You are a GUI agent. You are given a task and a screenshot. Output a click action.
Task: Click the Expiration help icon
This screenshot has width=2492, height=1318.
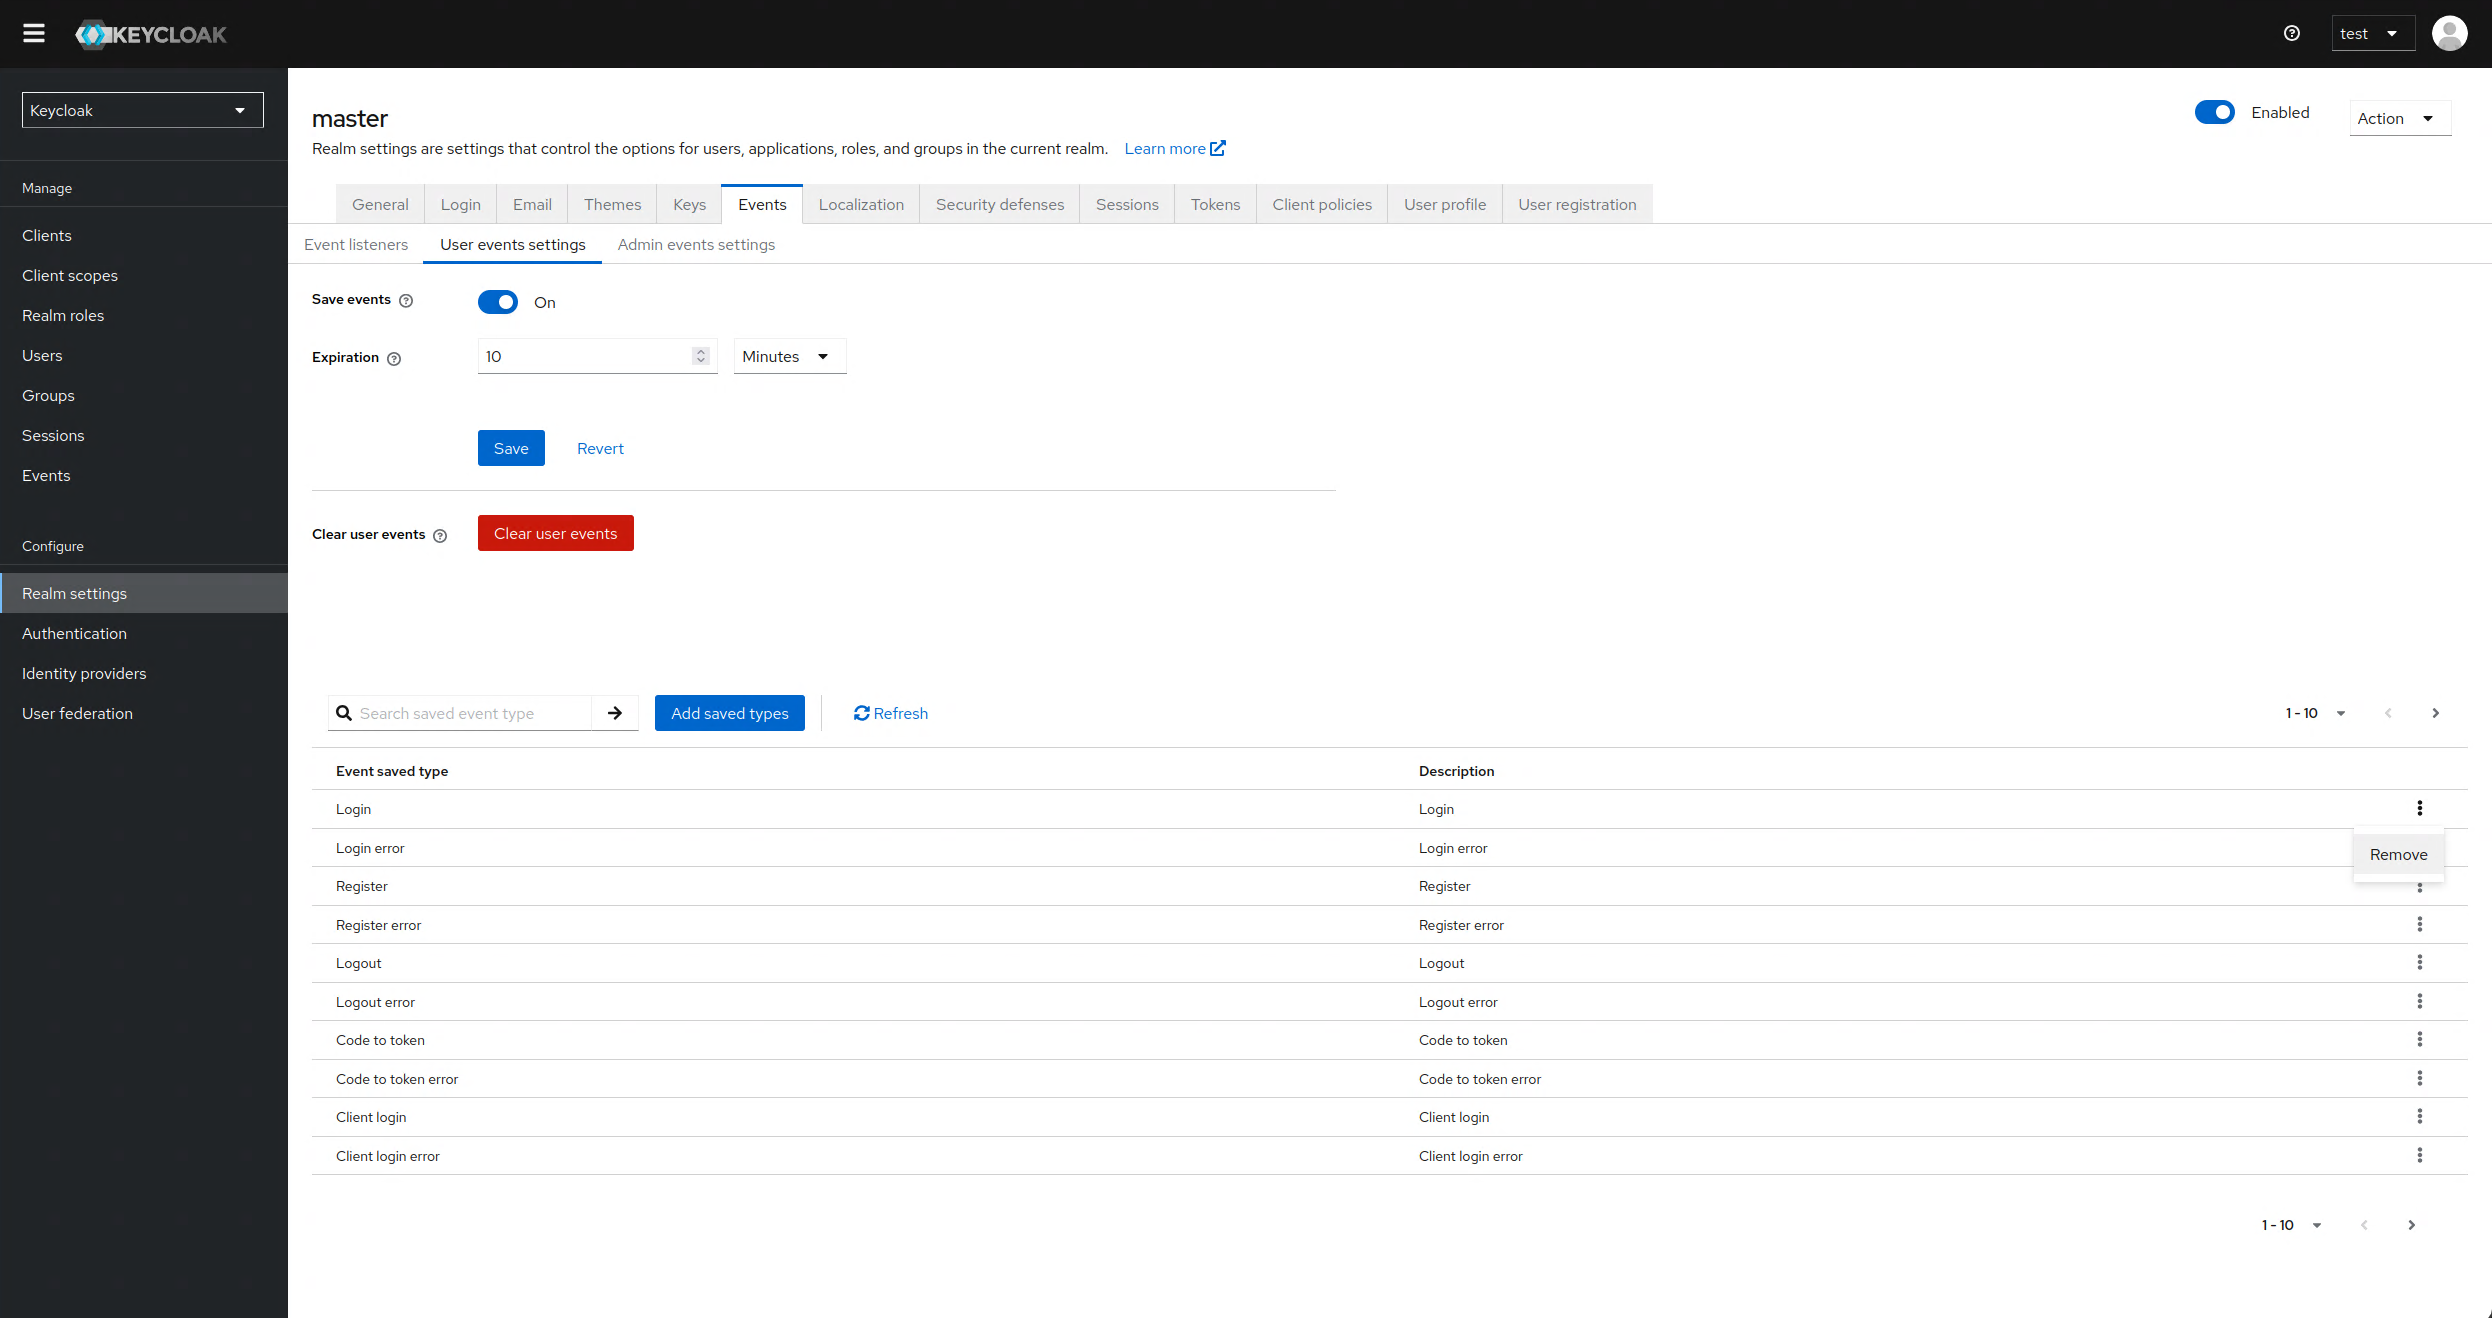394,359
